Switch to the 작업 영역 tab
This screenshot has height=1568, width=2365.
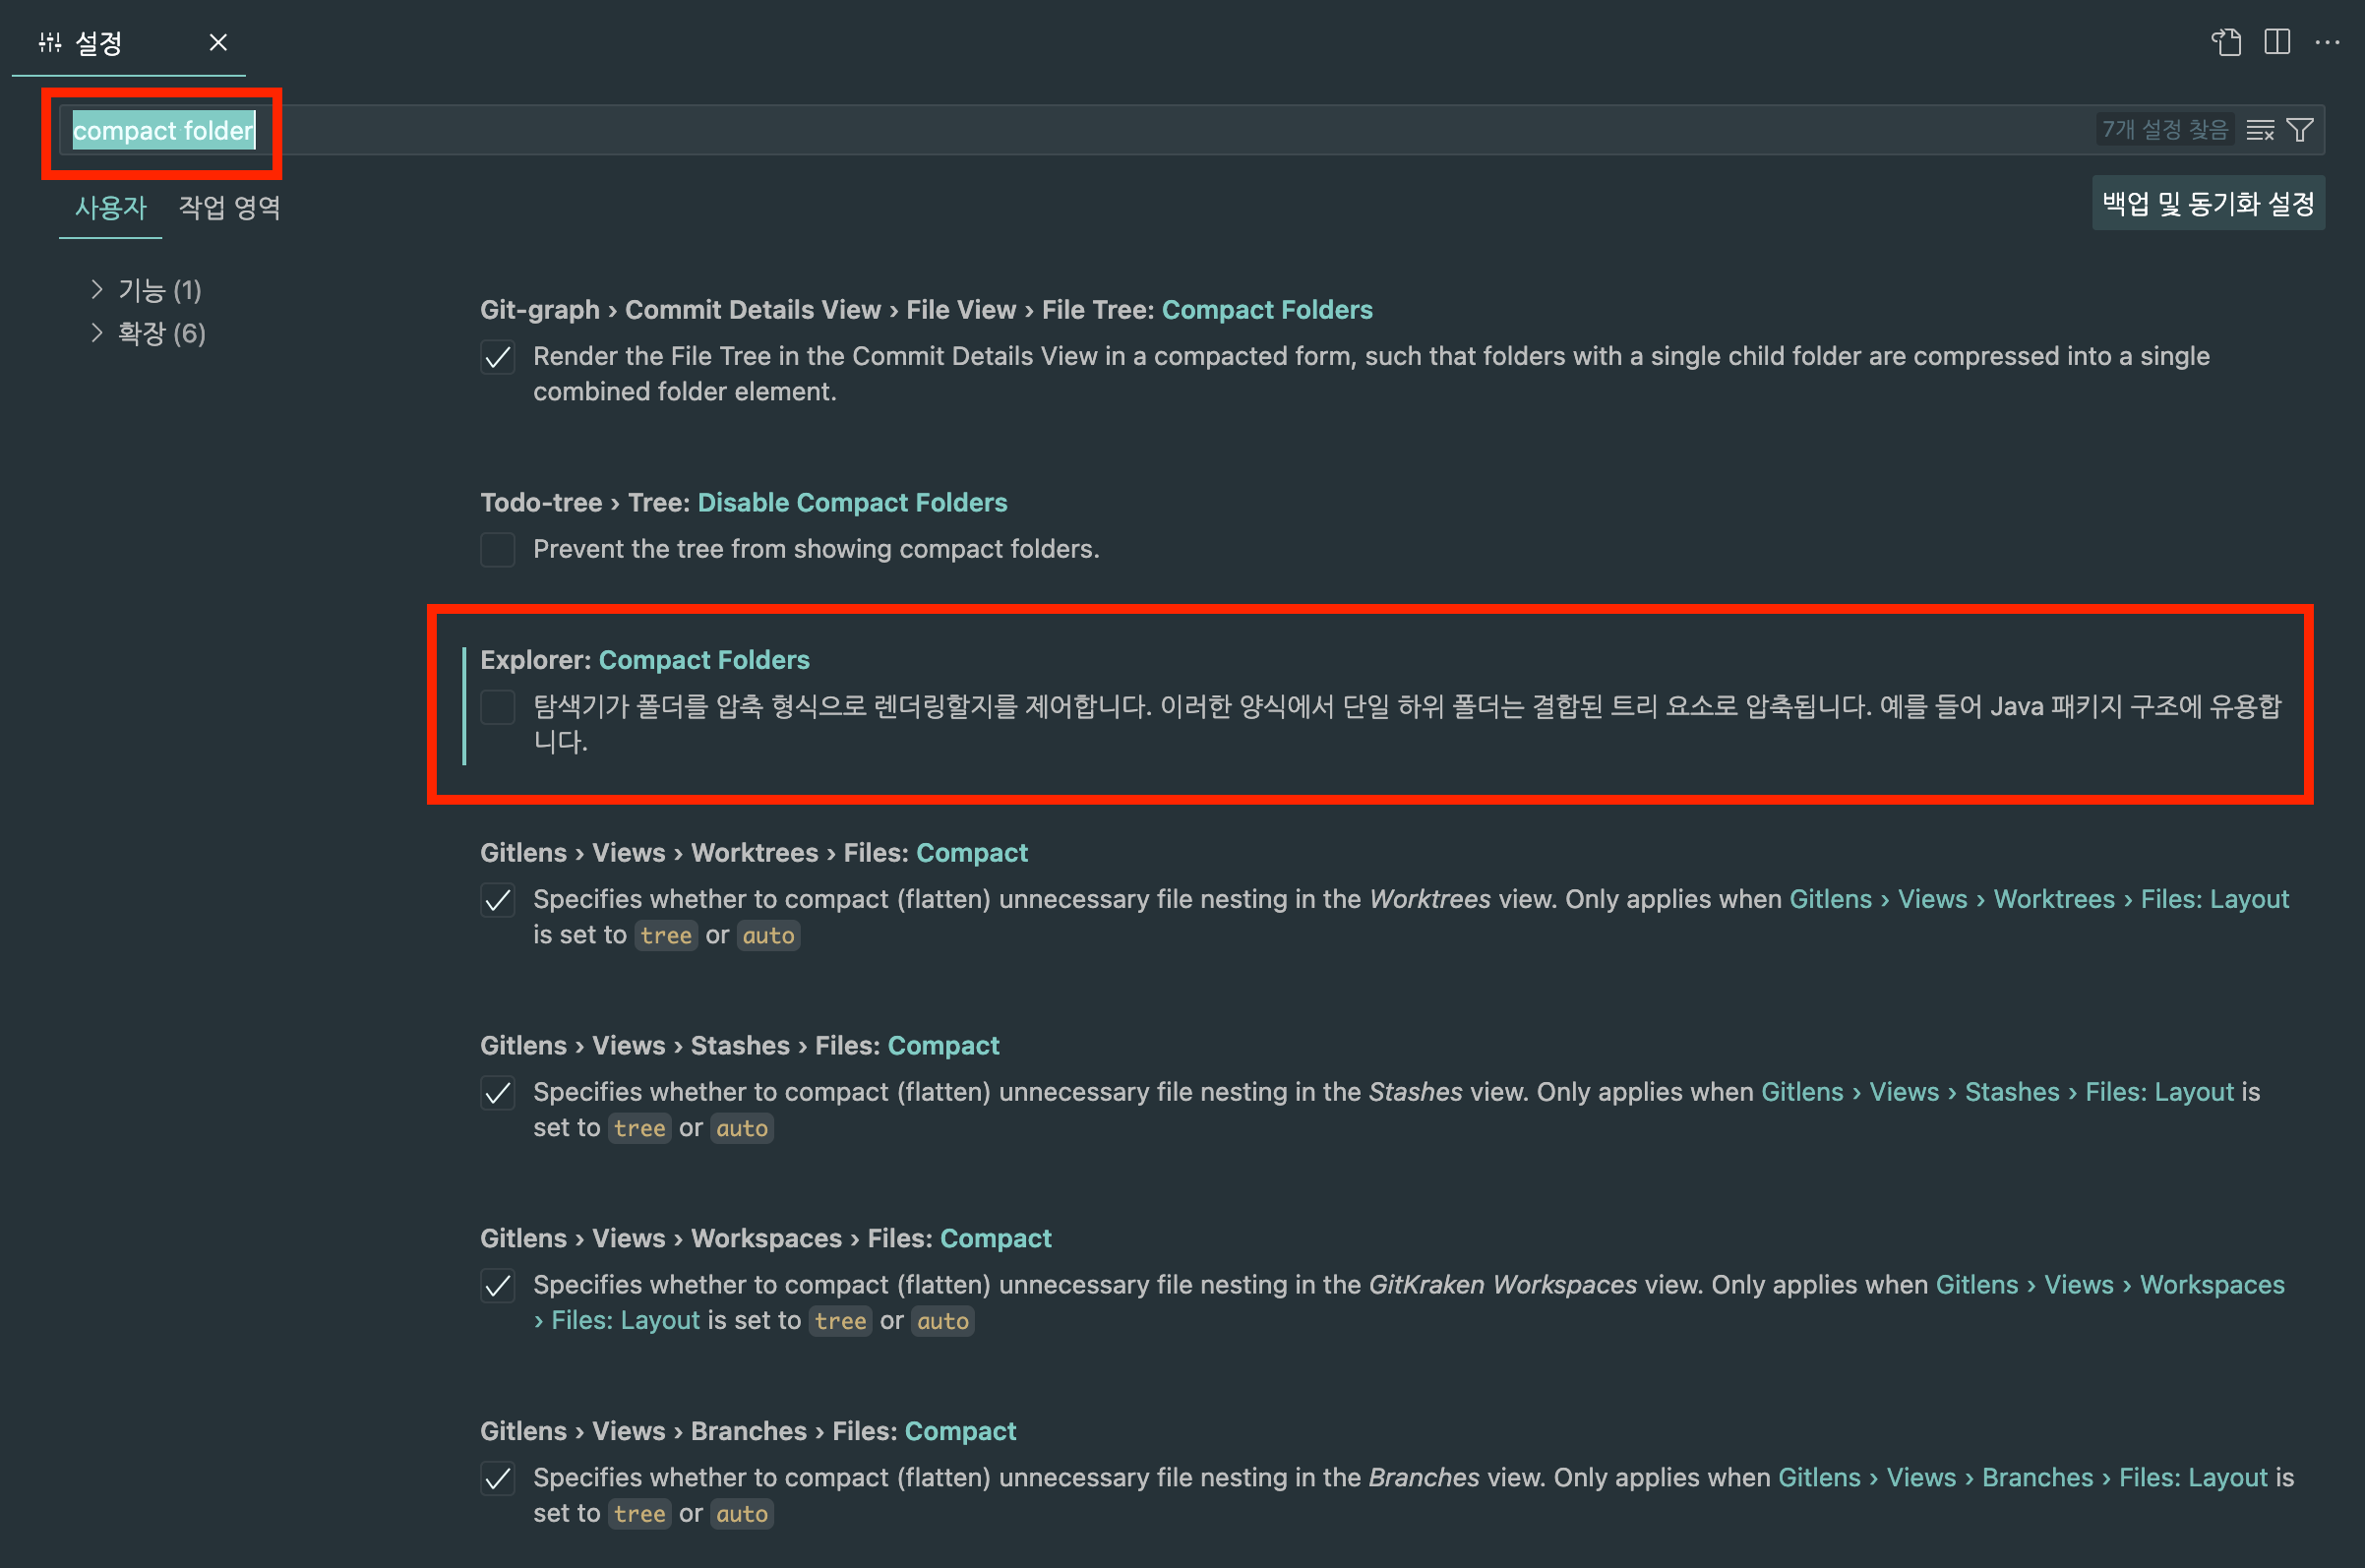click(x=229, y=207)
